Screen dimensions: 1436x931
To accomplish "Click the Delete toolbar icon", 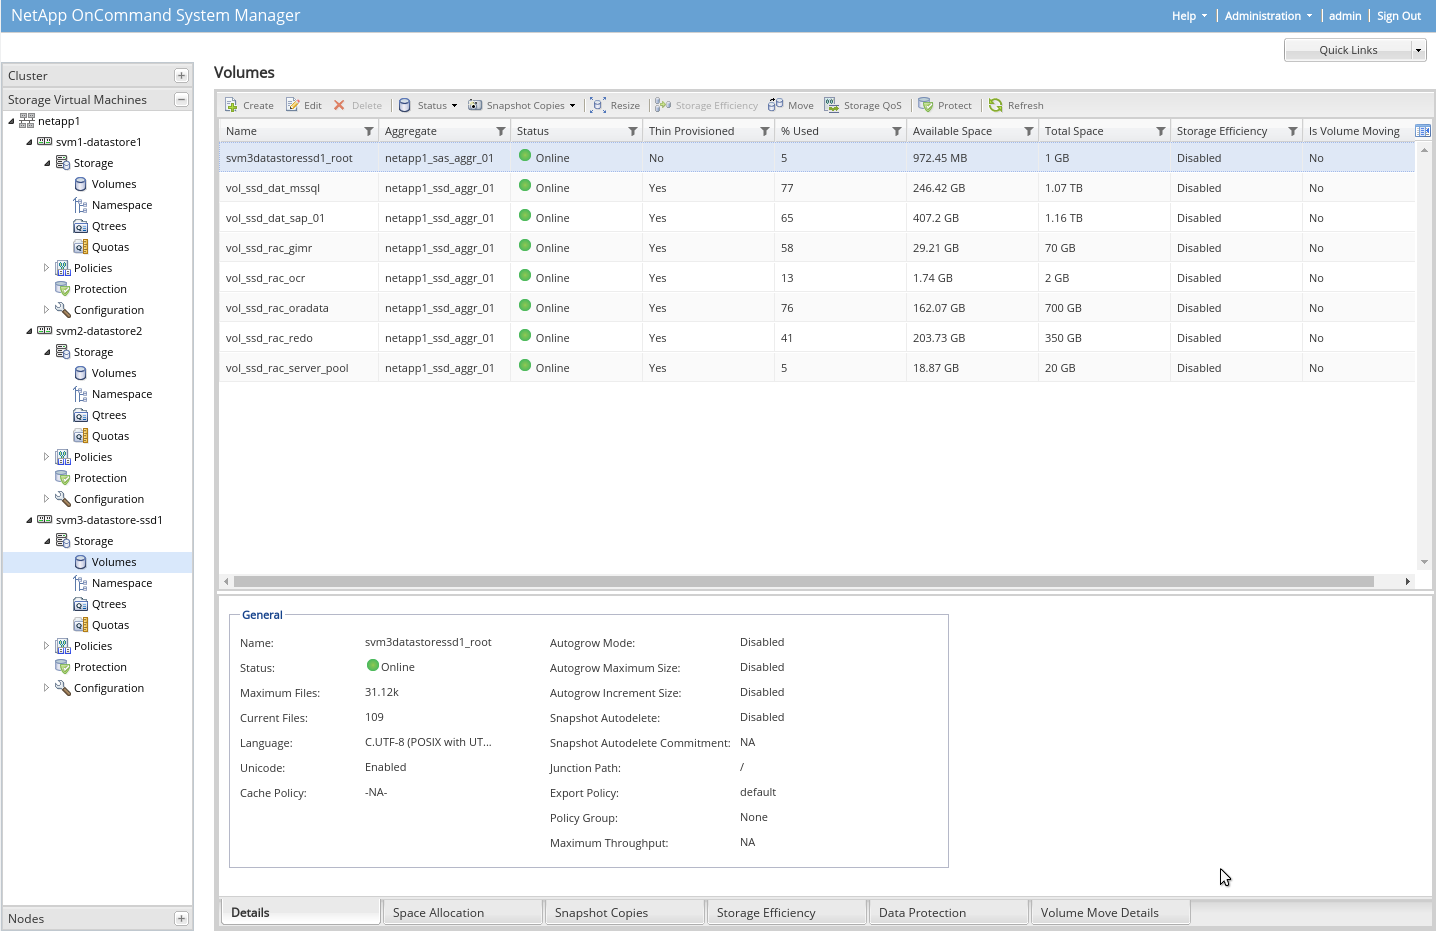I will point(339,105).
